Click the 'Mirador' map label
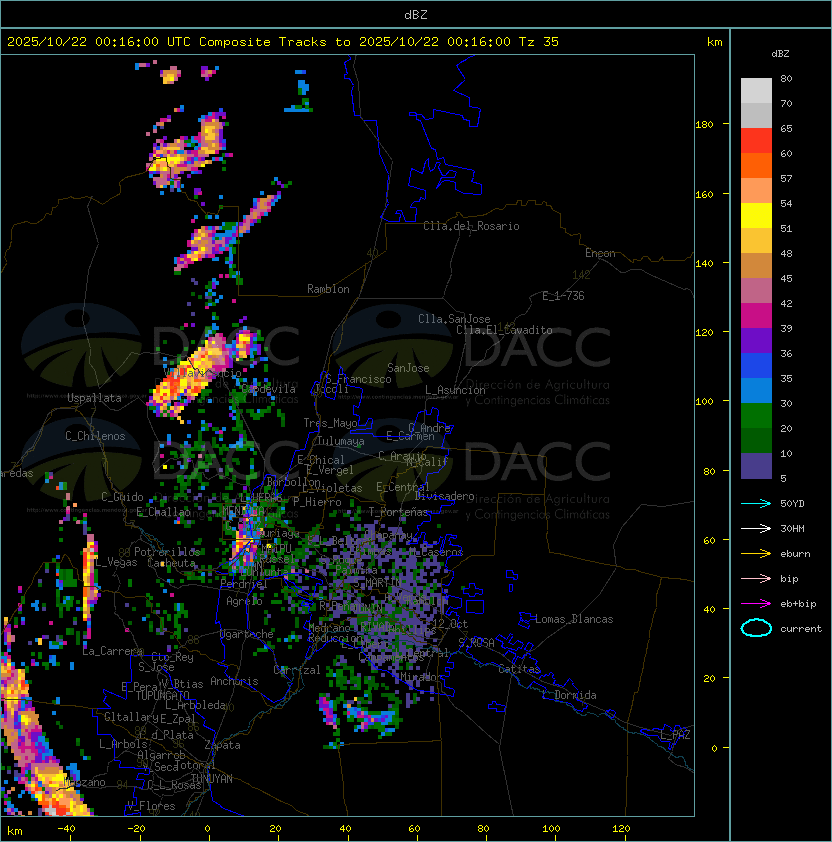Image resolution: width=832 pixels, height=842 pixels. (x=422, y=677)
